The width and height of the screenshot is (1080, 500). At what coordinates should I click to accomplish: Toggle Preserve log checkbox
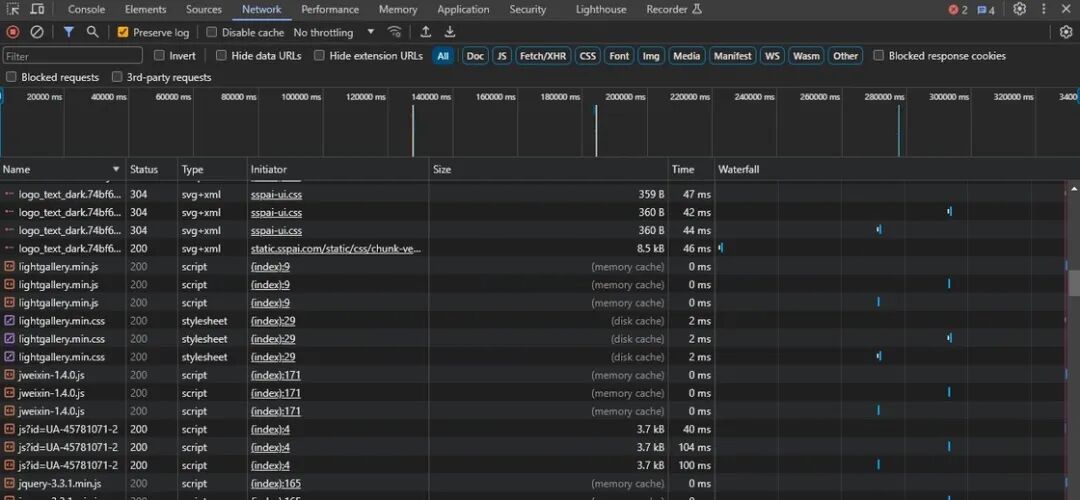[123, 32]
